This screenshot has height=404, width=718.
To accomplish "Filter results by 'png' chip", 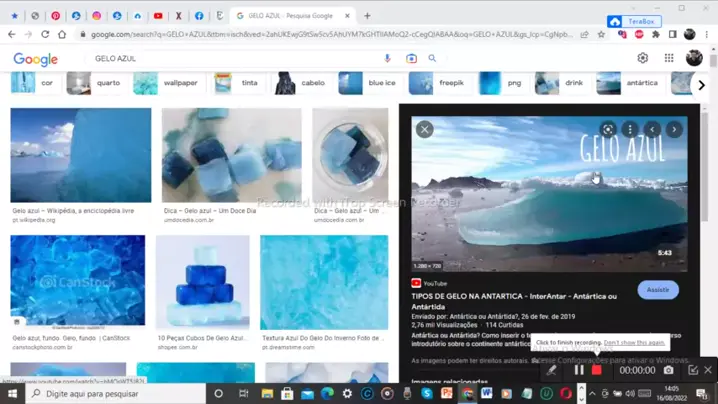I will coord(503,83).
